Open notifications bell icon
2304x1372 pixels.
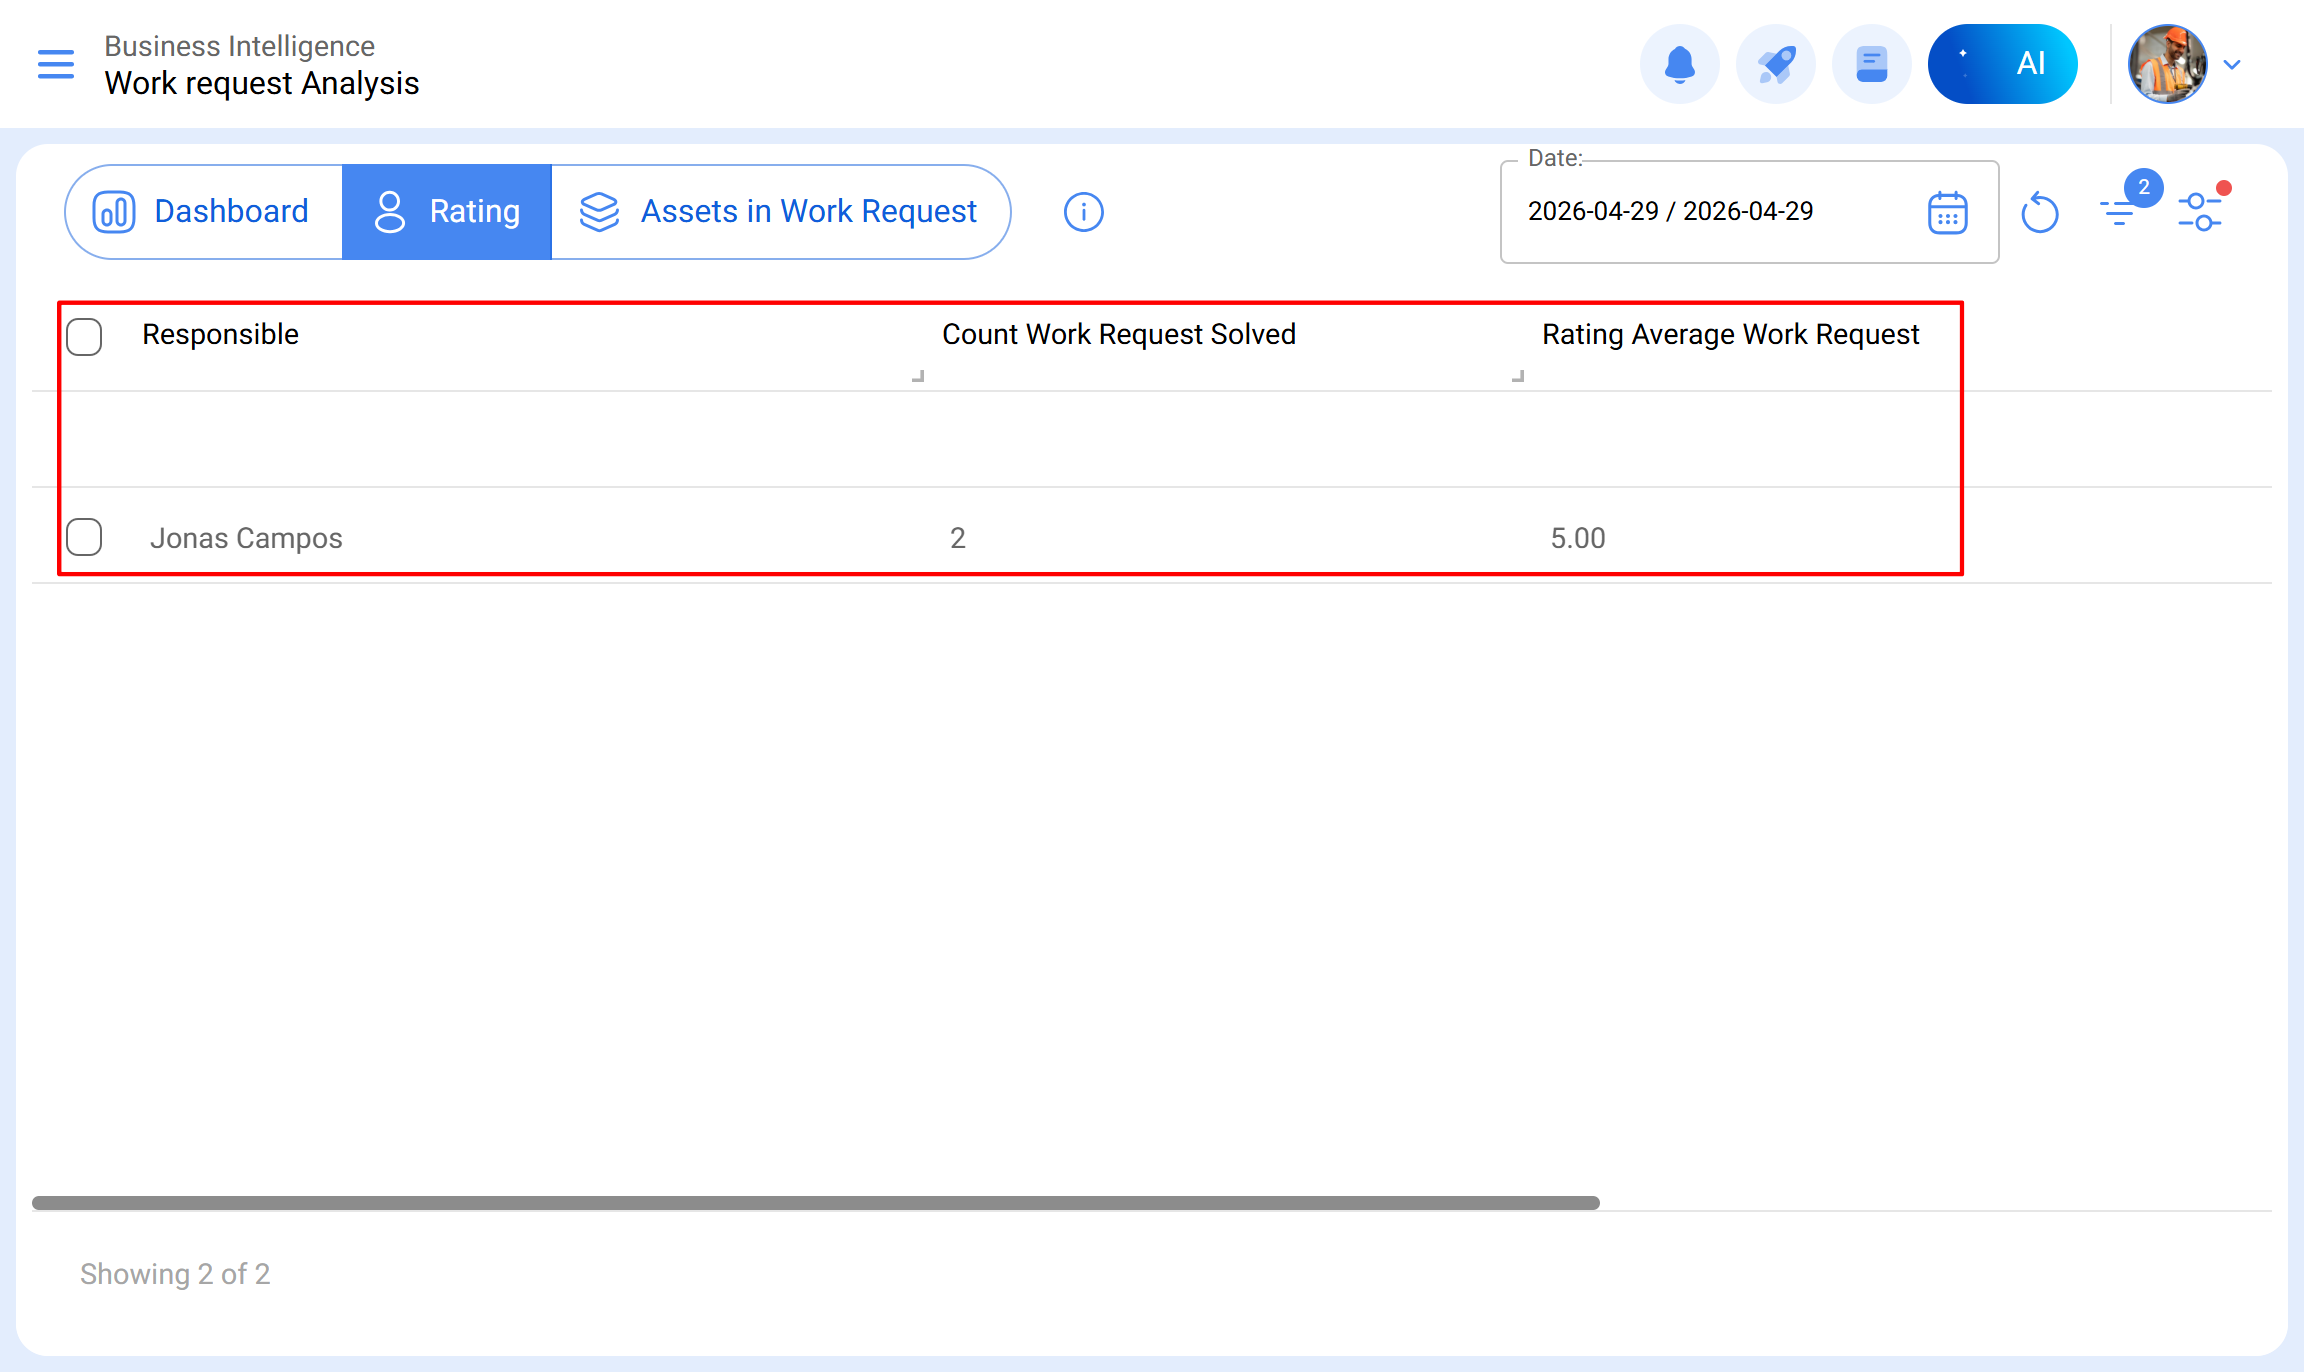pos(1679,64)
